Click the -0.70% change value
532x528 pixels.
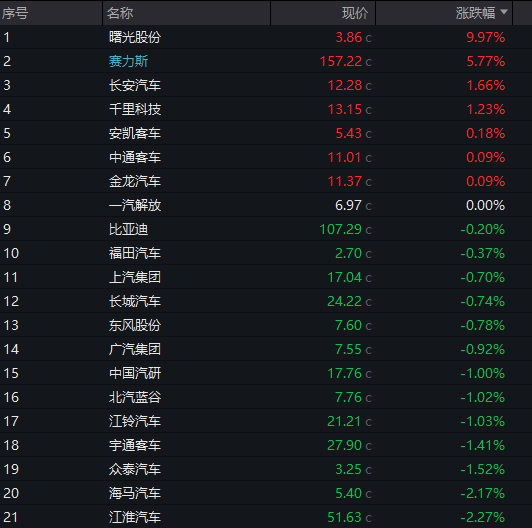click(483, 277)
